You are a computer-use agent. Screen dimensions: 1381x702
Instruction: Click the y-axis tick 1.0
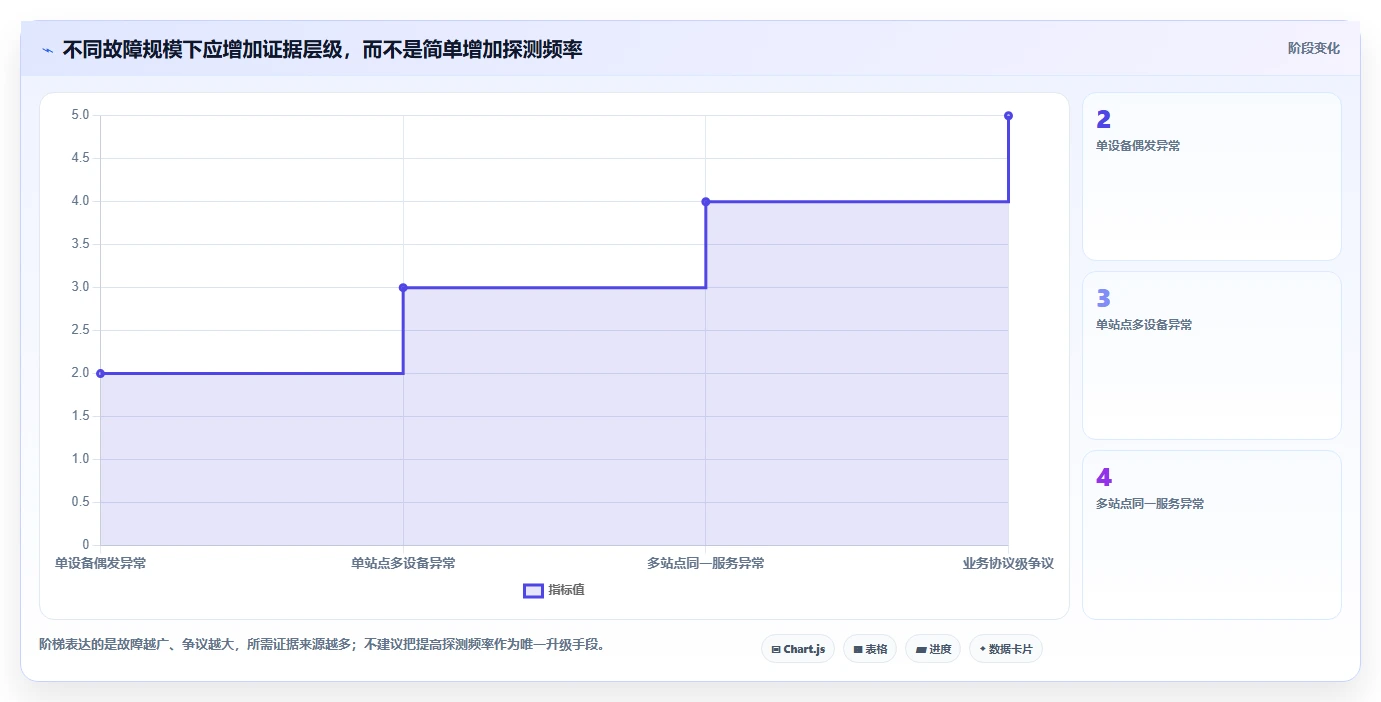pos(80,459)
